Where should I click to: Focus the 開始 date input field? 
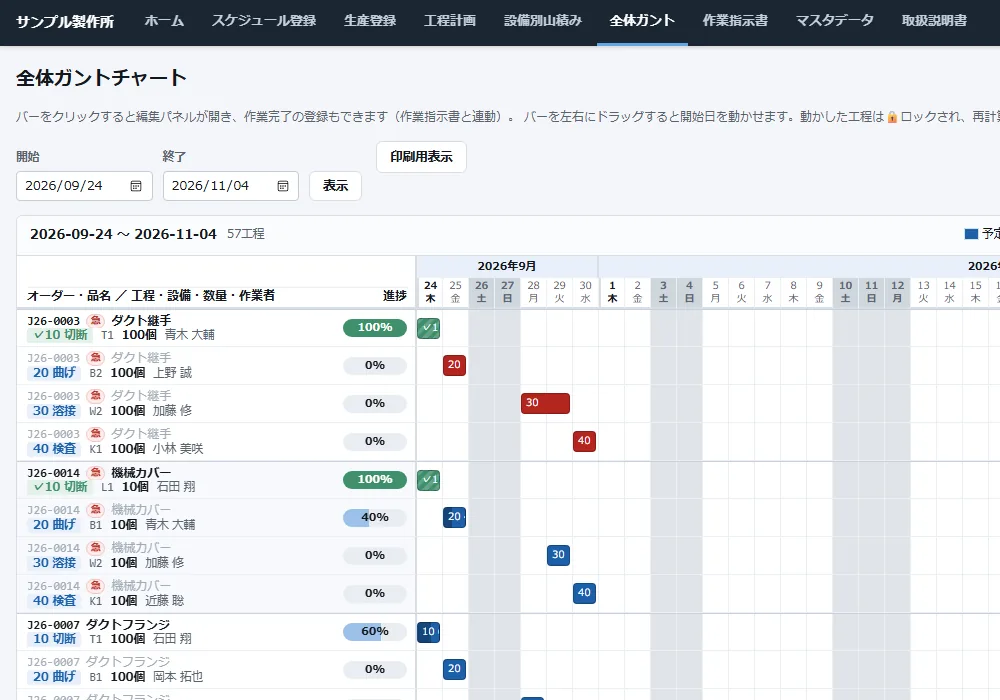(x=84, y=186)
